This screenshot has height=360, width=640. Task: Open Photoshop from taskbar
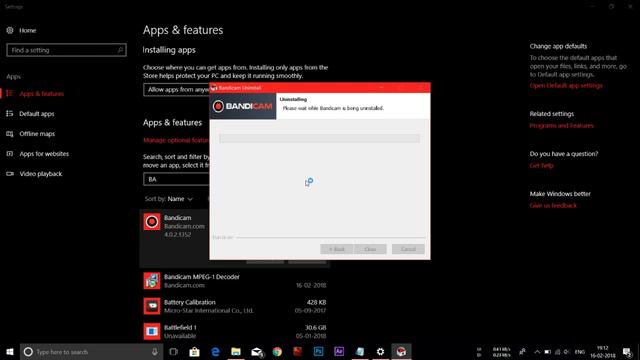click(x=318, y=351)
